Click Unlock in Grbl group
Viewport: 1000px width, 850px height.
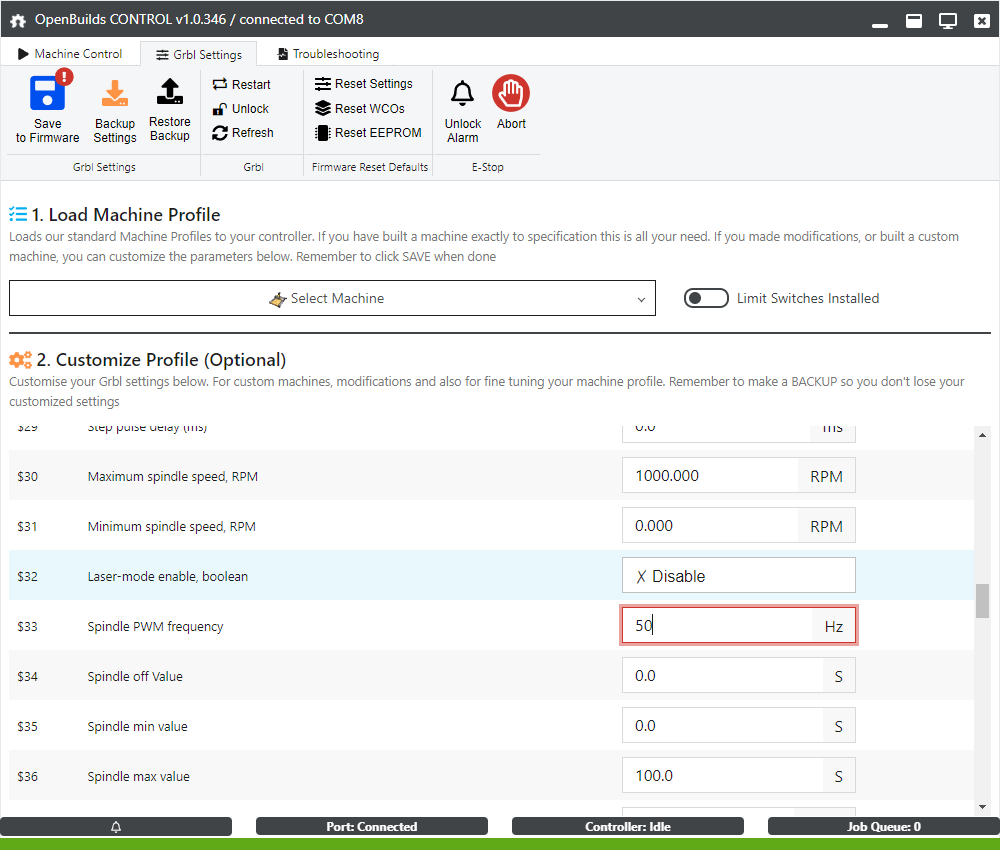tap(240, 109)
